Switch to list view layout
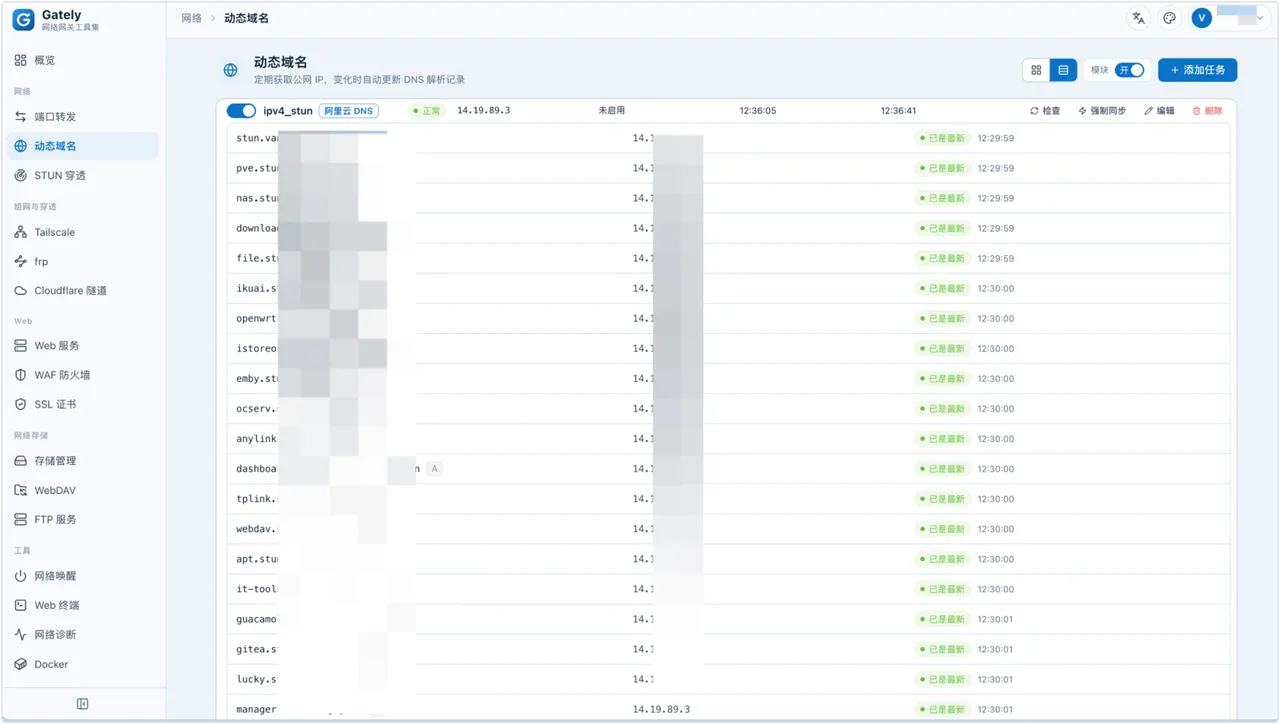This screenshot has width=1280, height=724. tap(1063, 70)
